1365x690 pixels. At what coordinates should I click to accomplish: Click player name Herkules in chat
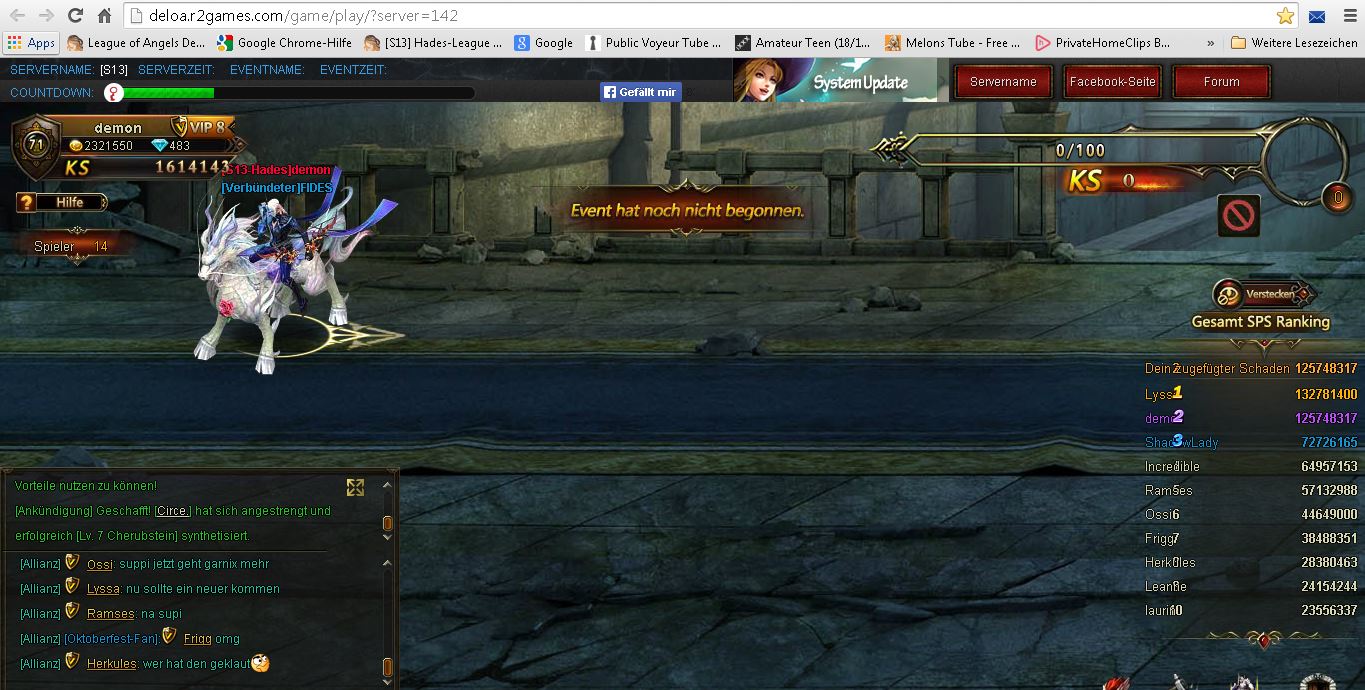111,663
